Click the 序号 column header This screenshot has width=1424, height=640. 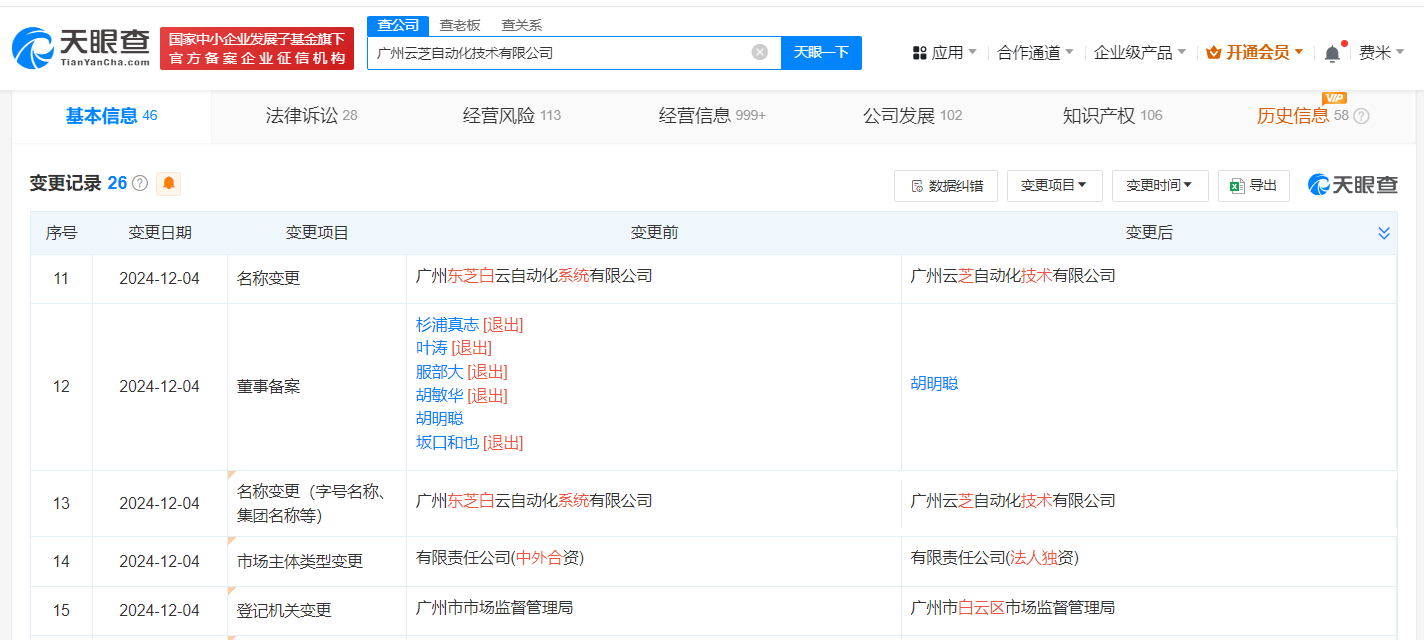tap(61, 233)
